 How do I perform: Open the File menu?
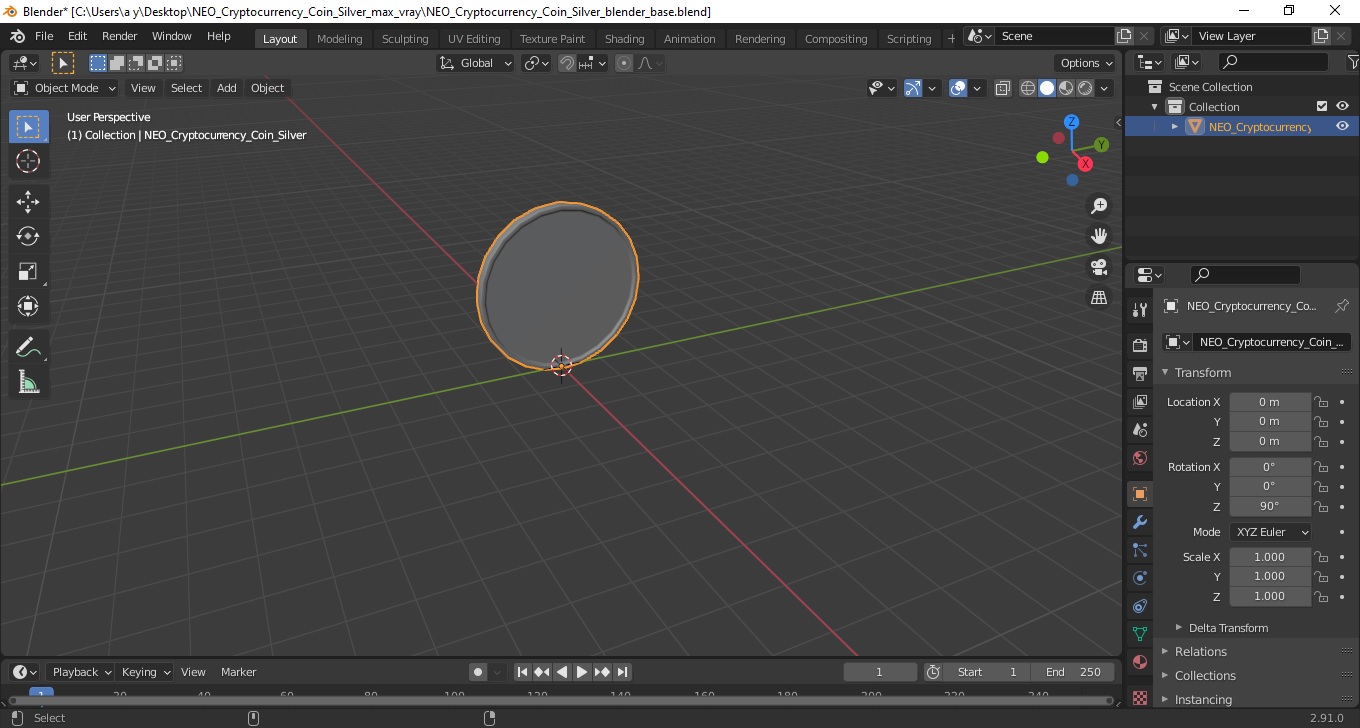coord(44,36)
